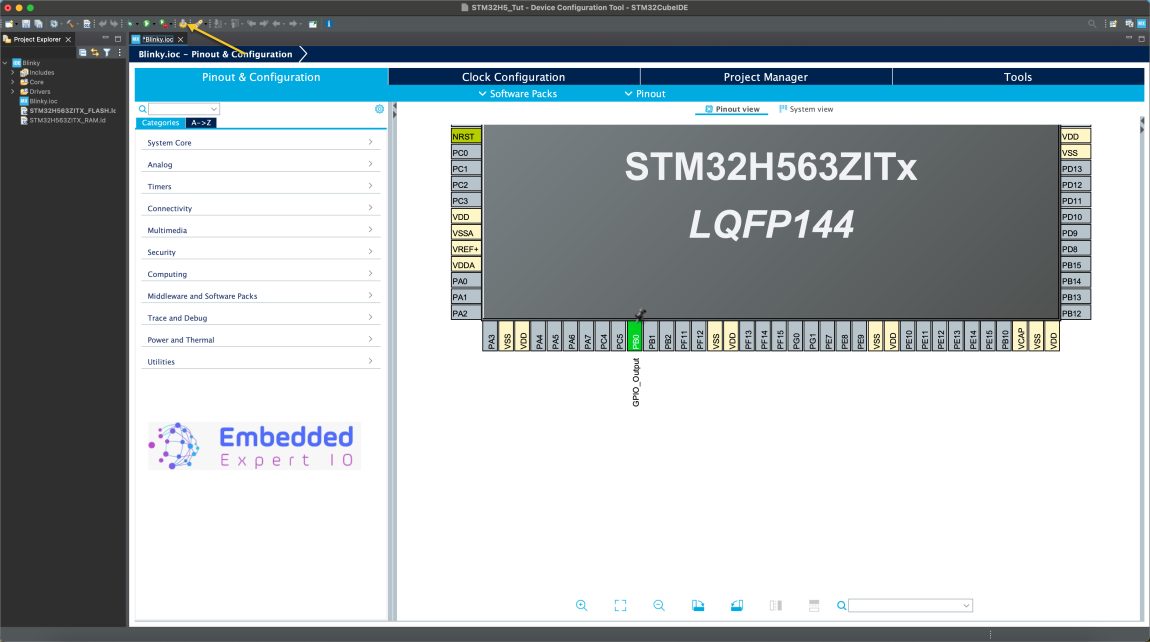Open the Project Manager tab

766,76
